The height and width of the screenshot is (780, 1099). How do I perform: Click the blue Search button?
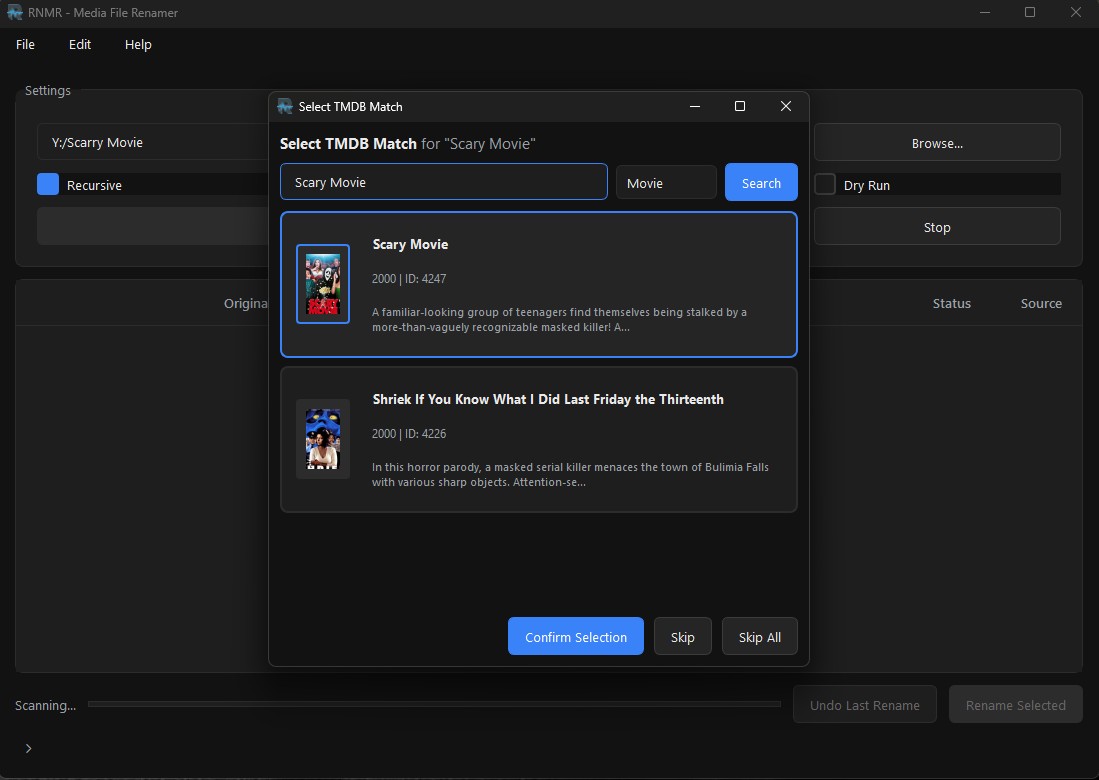tap(761, 183)
